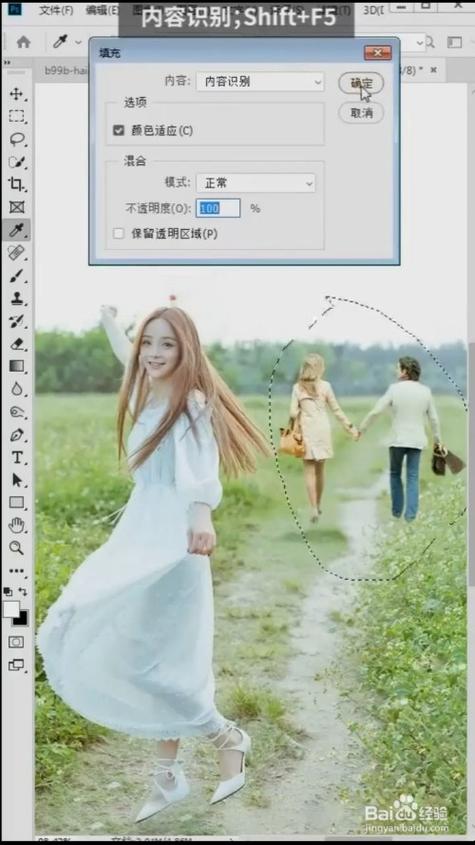Image resolution: width=475 pixels, height=845 pixels.
Task: Select the History Brush tool
Action: tap(17, 321)
